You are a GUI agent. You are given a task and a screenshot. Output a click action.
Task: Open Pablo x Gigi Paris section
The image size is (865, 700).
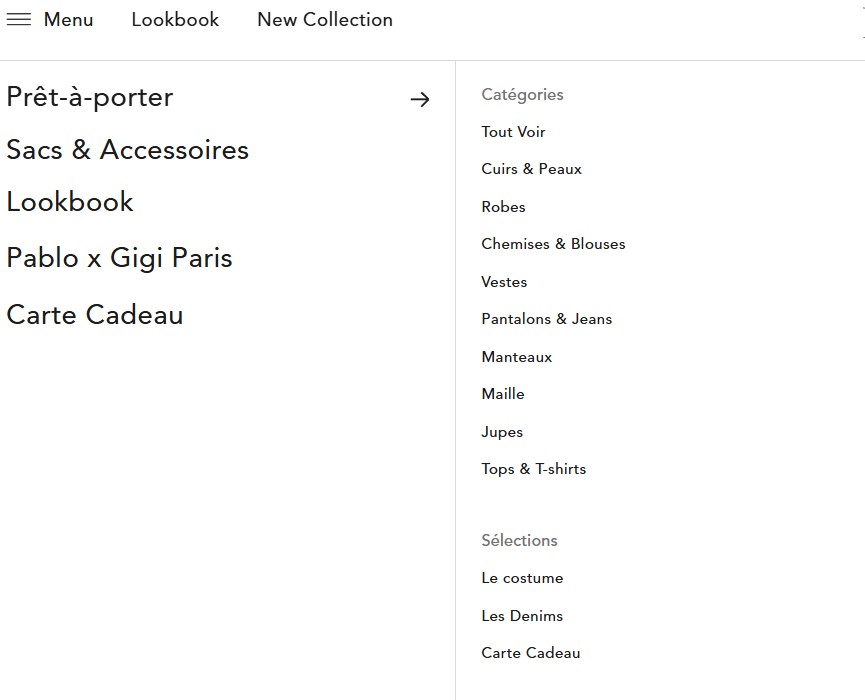119,258
